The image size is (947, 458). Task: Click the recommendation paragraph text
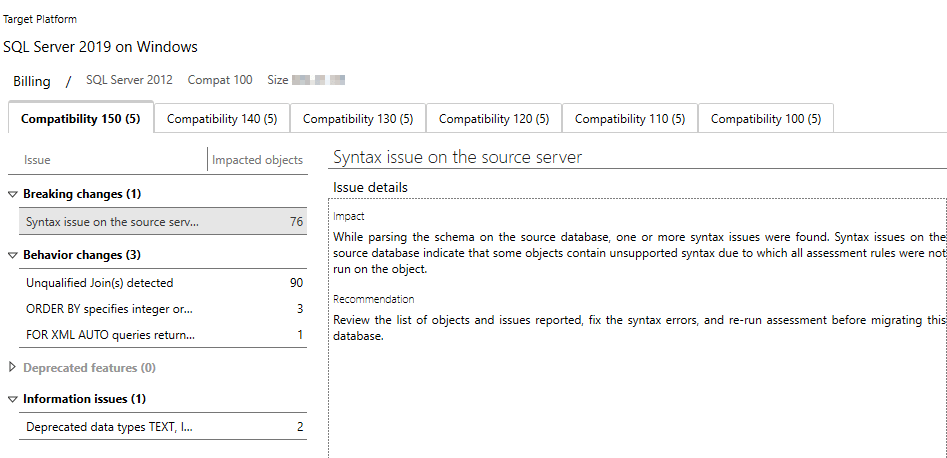640,327
